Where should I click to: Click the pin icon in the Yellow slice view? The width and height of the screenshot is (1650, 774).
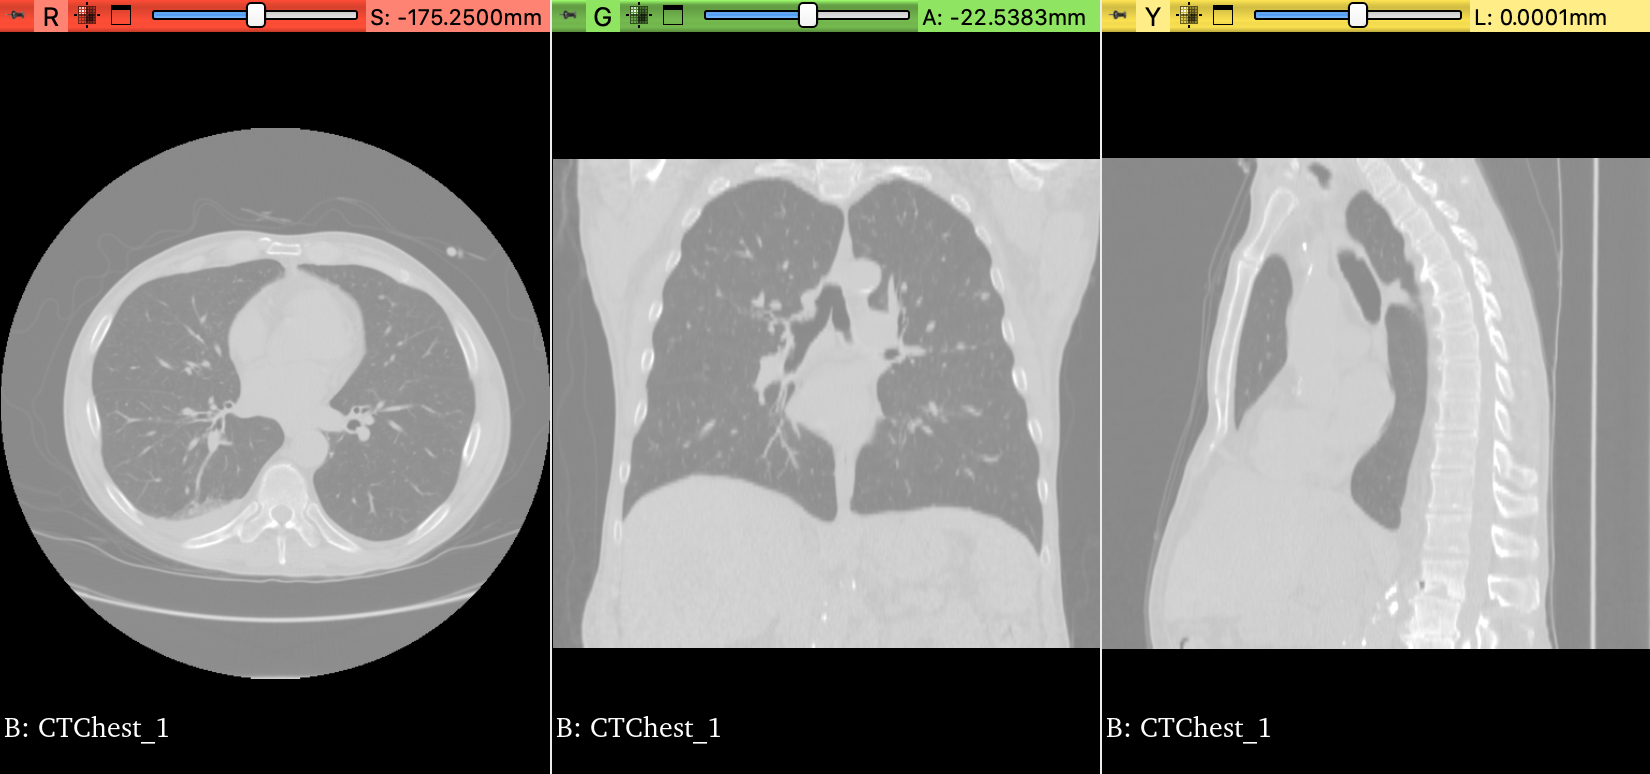click(1119, 16)
